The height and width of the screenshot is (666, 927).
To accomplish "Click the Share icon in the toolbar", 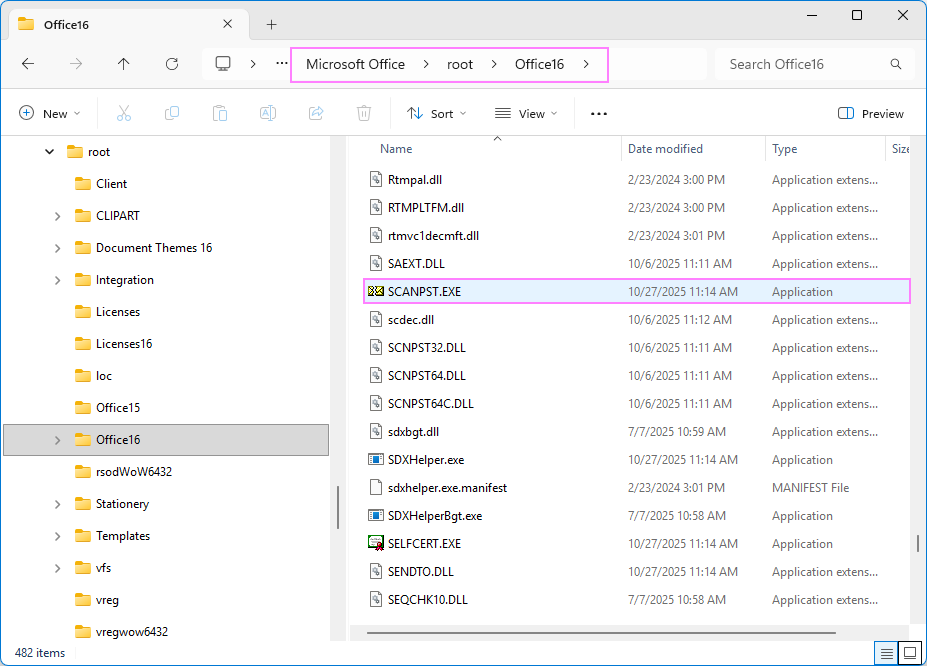I will [x=315, y=112].
